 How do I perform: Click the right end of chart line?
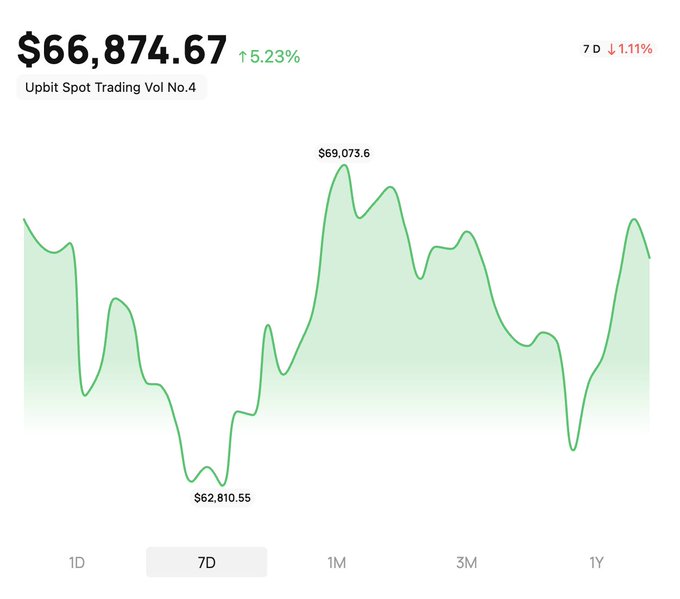tap(650, 257)
